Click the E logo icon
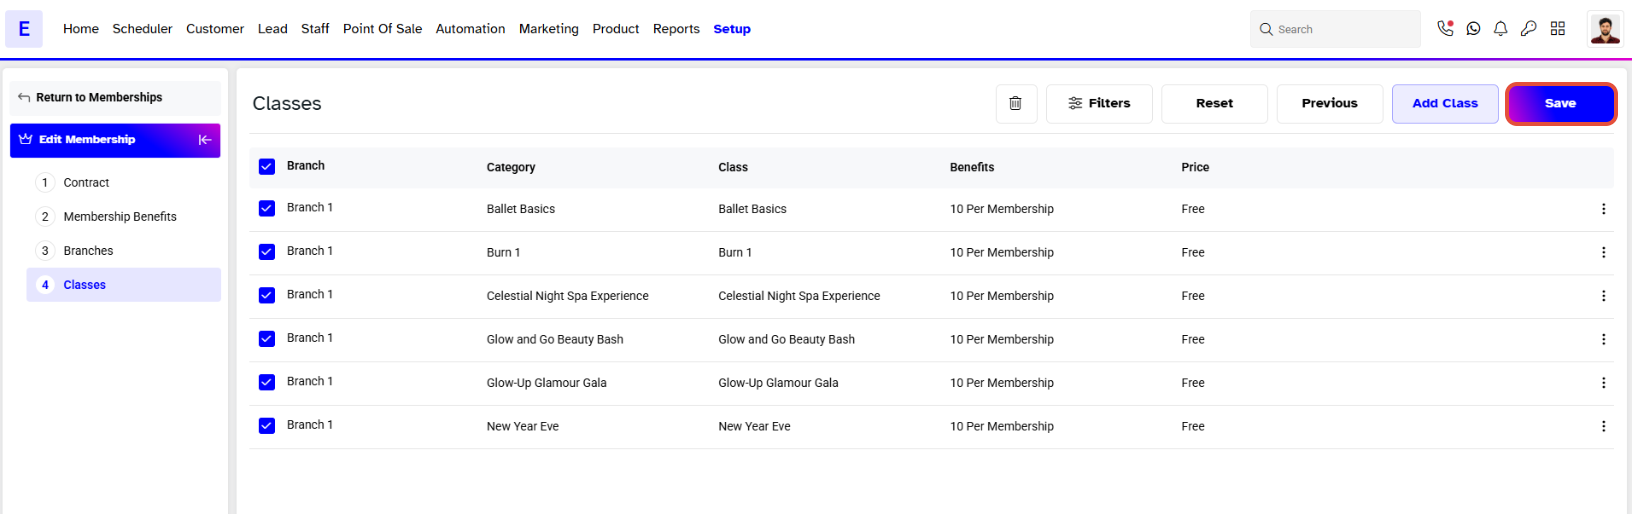The width and height of the screenshot is (1632, 514). click(x=24, y=29)
